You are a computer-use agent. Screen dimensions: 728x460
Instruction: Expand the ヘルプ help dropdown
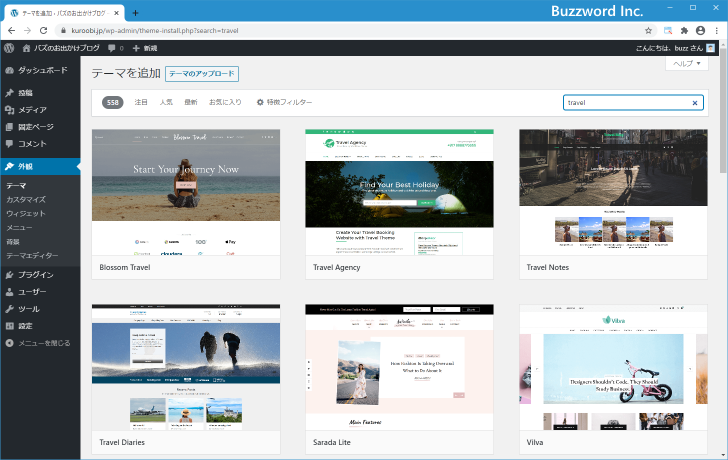[688, 63]
